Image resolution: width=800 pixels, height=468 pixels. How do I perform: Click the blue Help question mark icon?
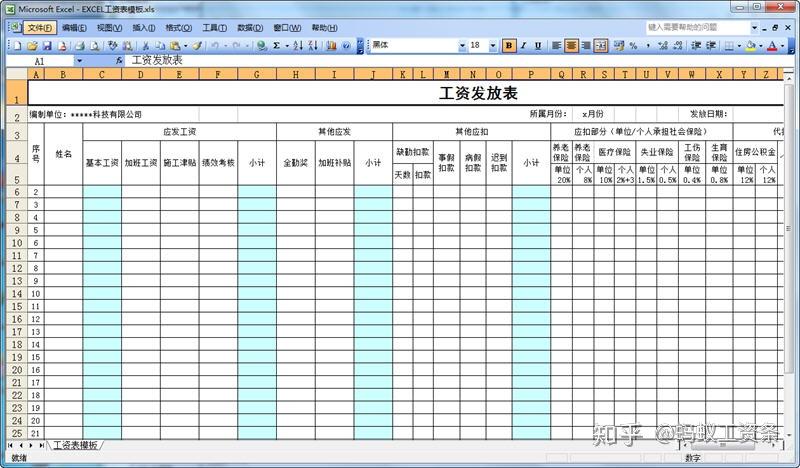[x=346, y=46]
